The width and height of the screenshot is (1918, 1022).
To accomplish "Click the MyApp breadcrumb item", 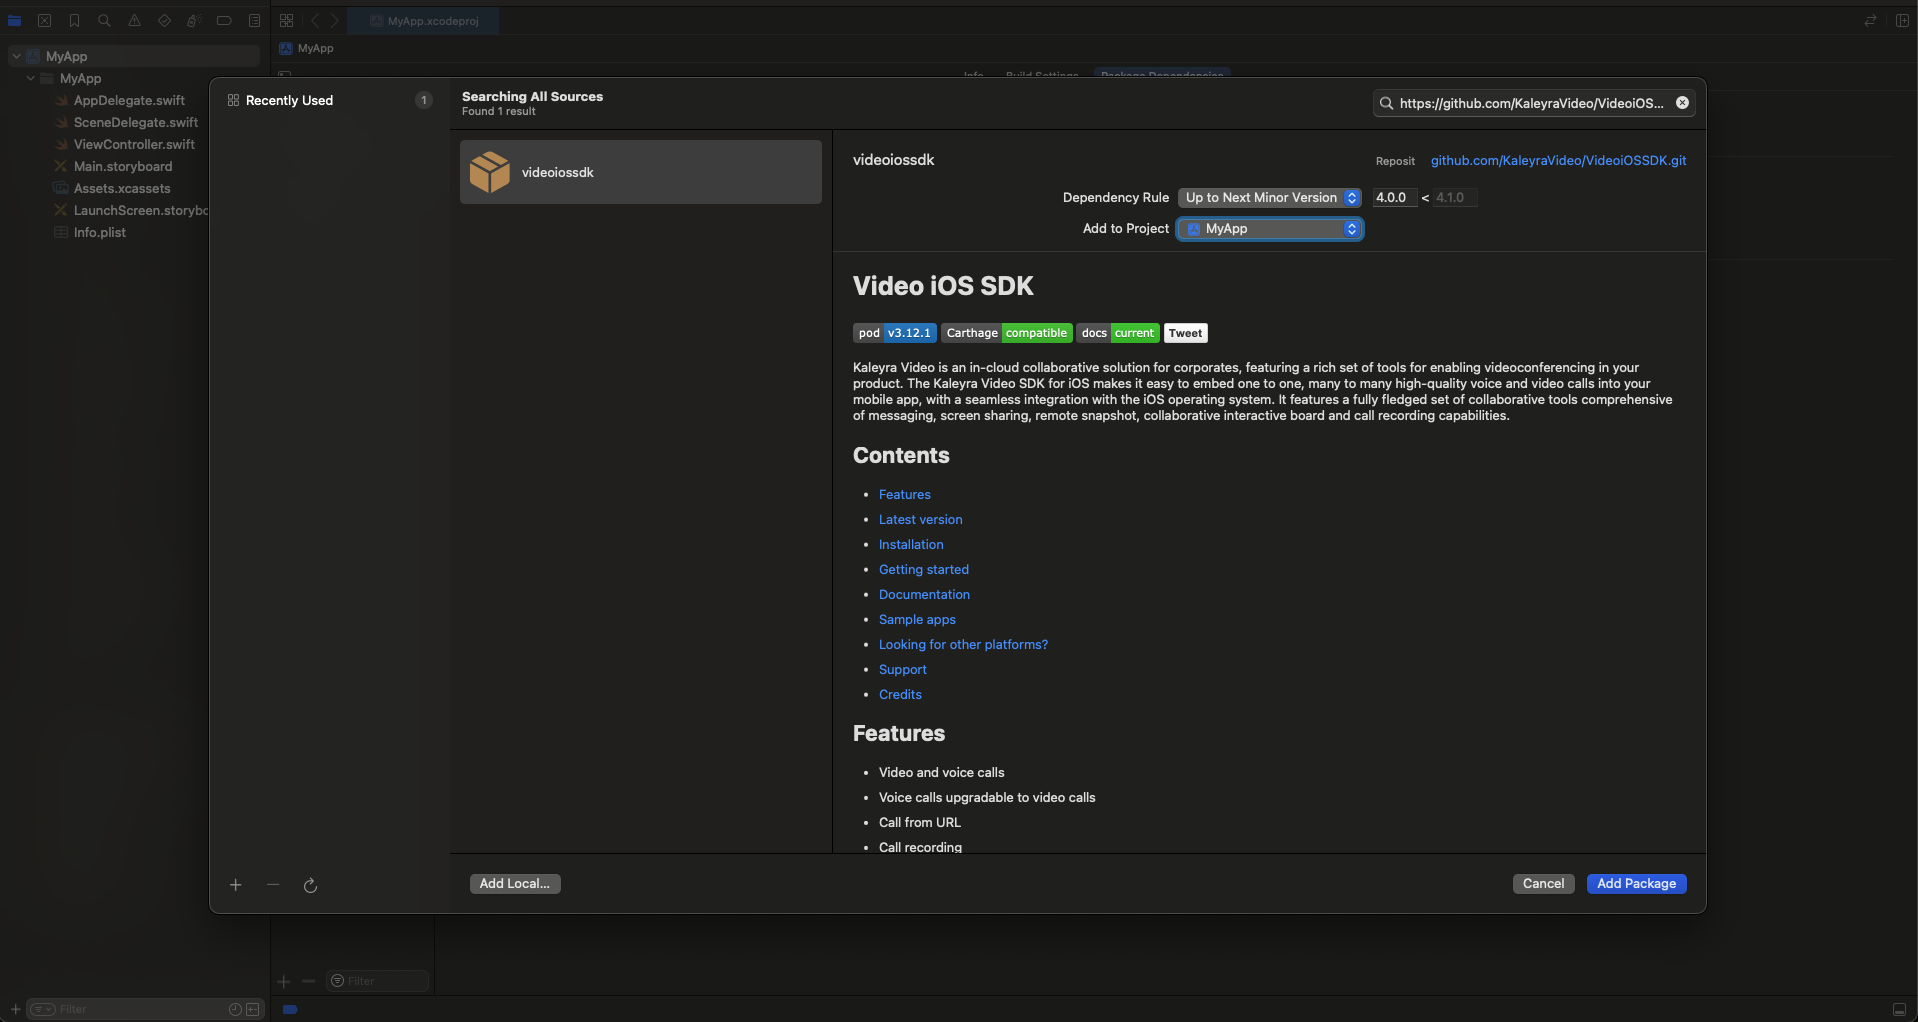I will (307, 48).
